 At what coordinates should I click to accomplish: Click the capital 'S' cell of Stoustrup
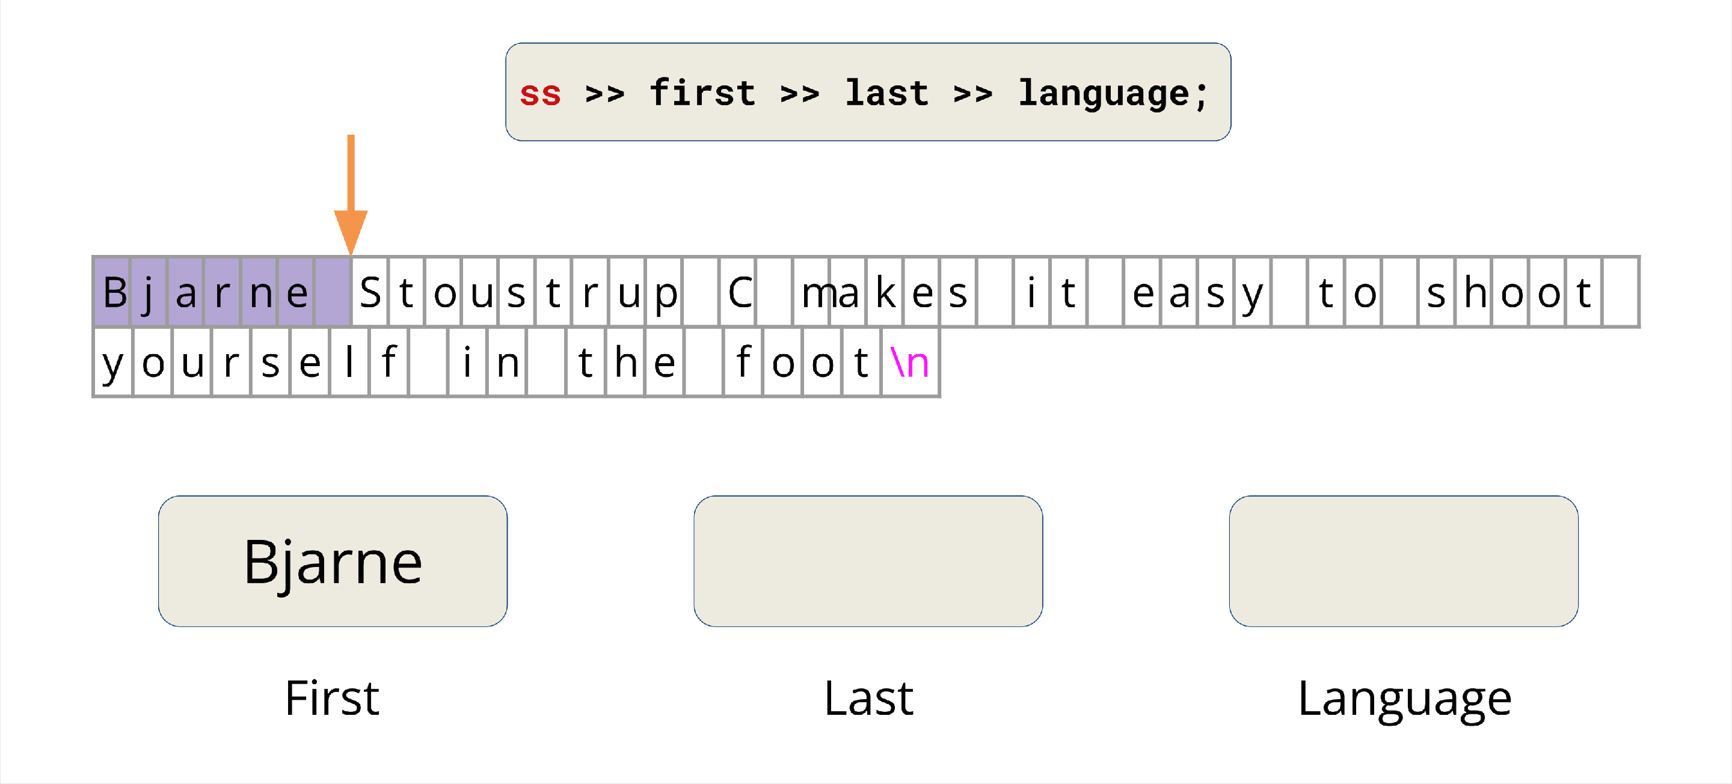click(x=370, y=293)
